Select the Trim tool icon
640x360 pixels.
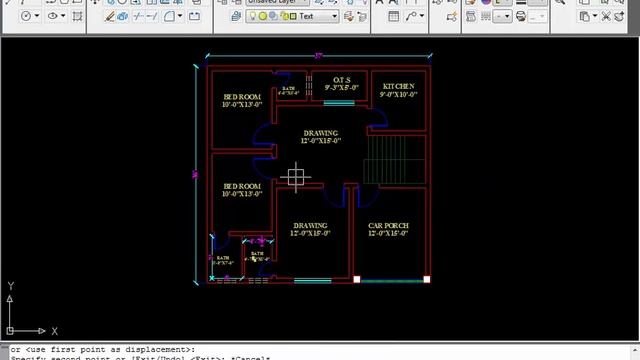coord(138,16)
